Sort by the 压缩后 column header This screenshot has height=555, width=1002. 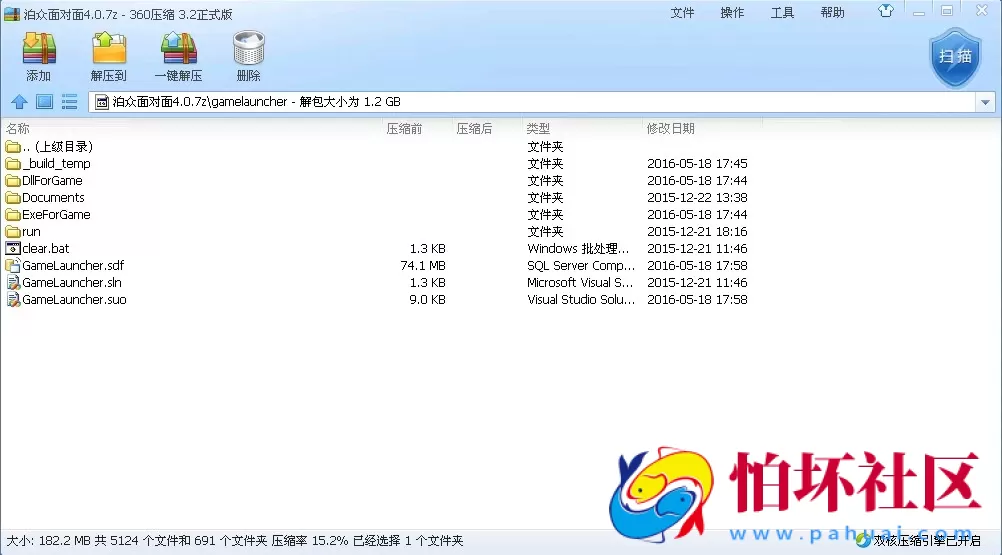coord(474,128)
